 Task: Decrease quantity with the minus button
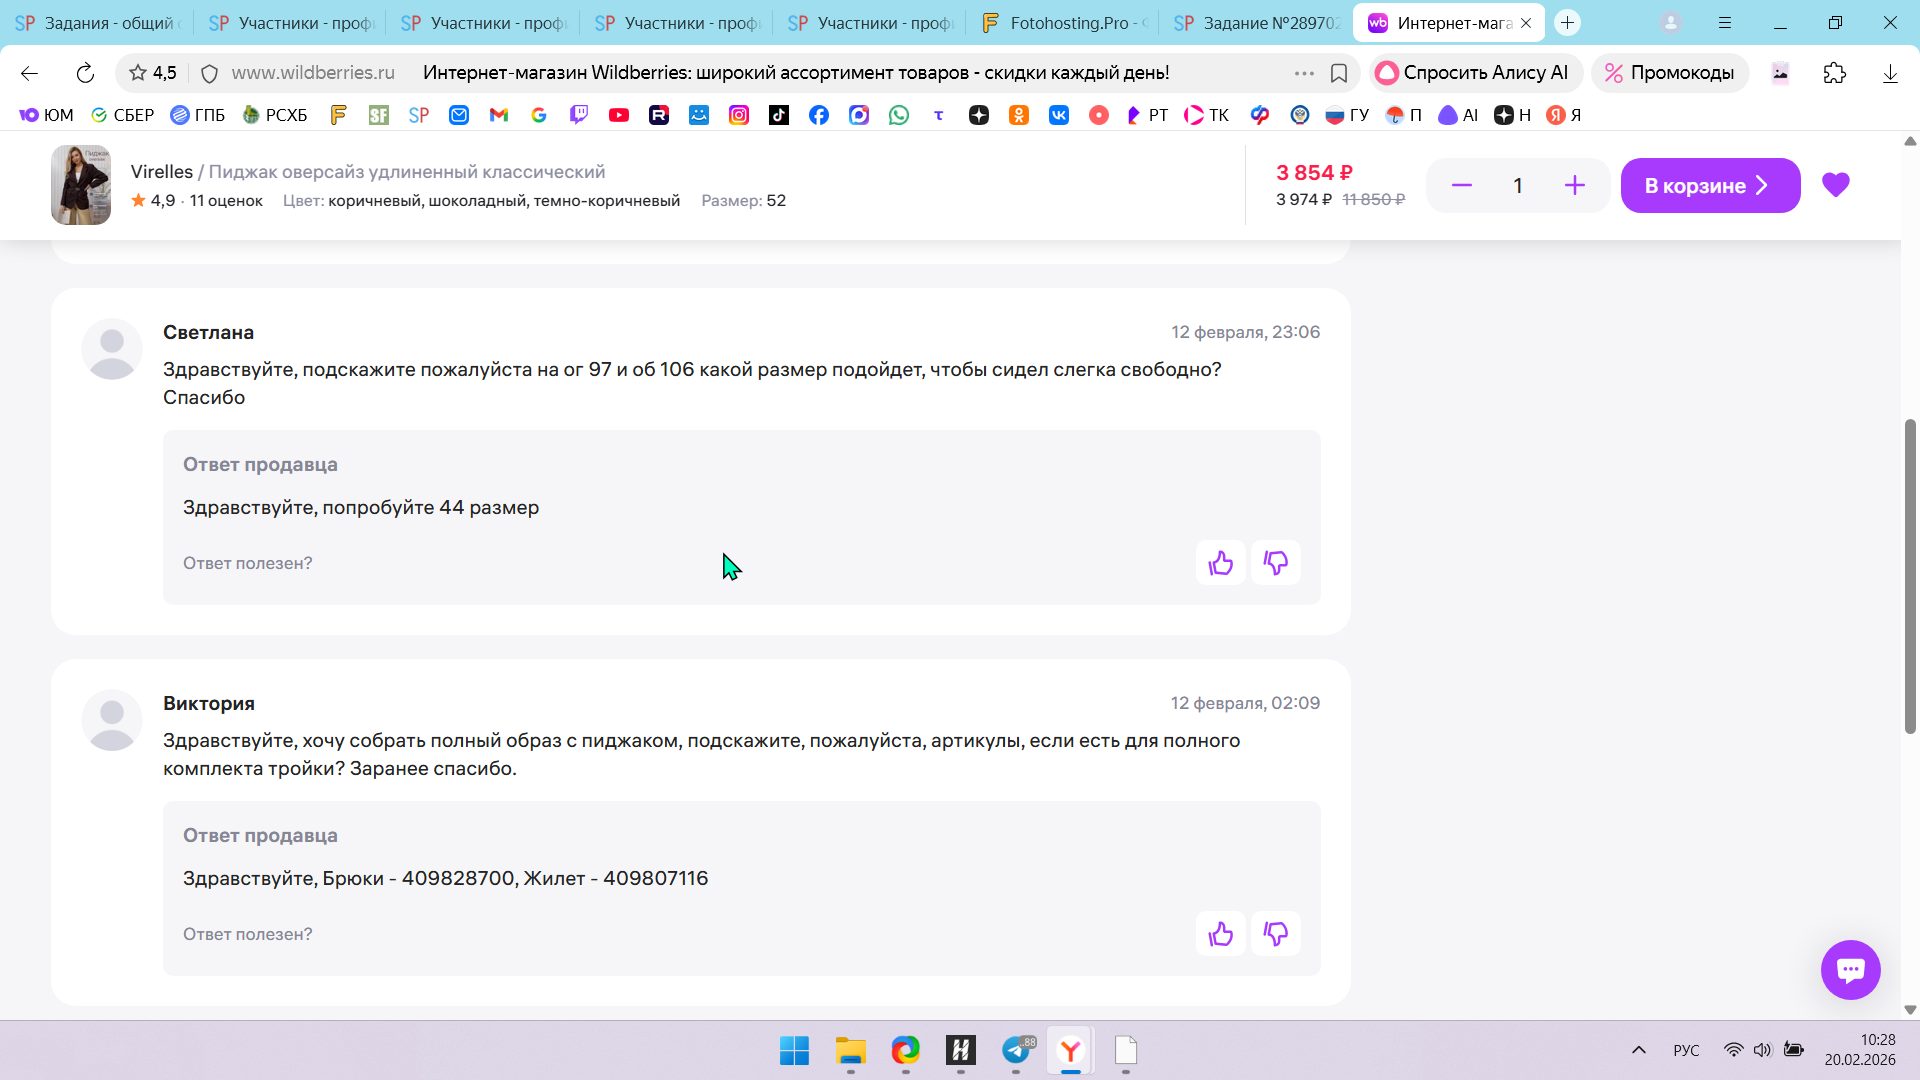[1461, 185]
